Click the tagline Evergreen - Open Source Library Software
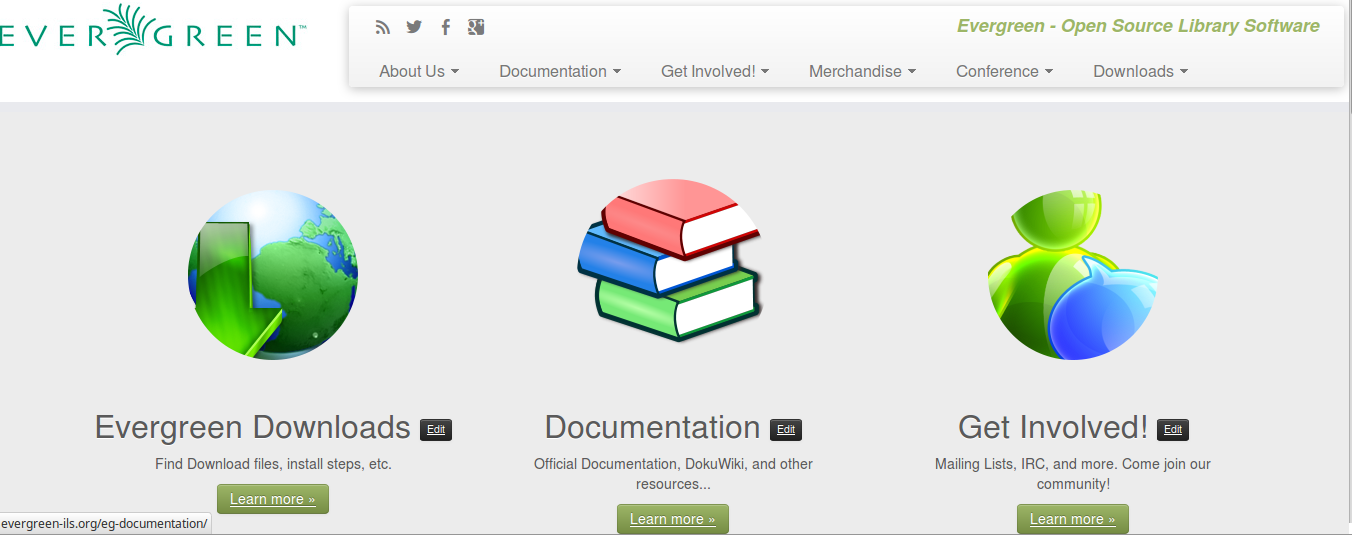The height and width of the screenshot is (536, 1352). 1138,26
